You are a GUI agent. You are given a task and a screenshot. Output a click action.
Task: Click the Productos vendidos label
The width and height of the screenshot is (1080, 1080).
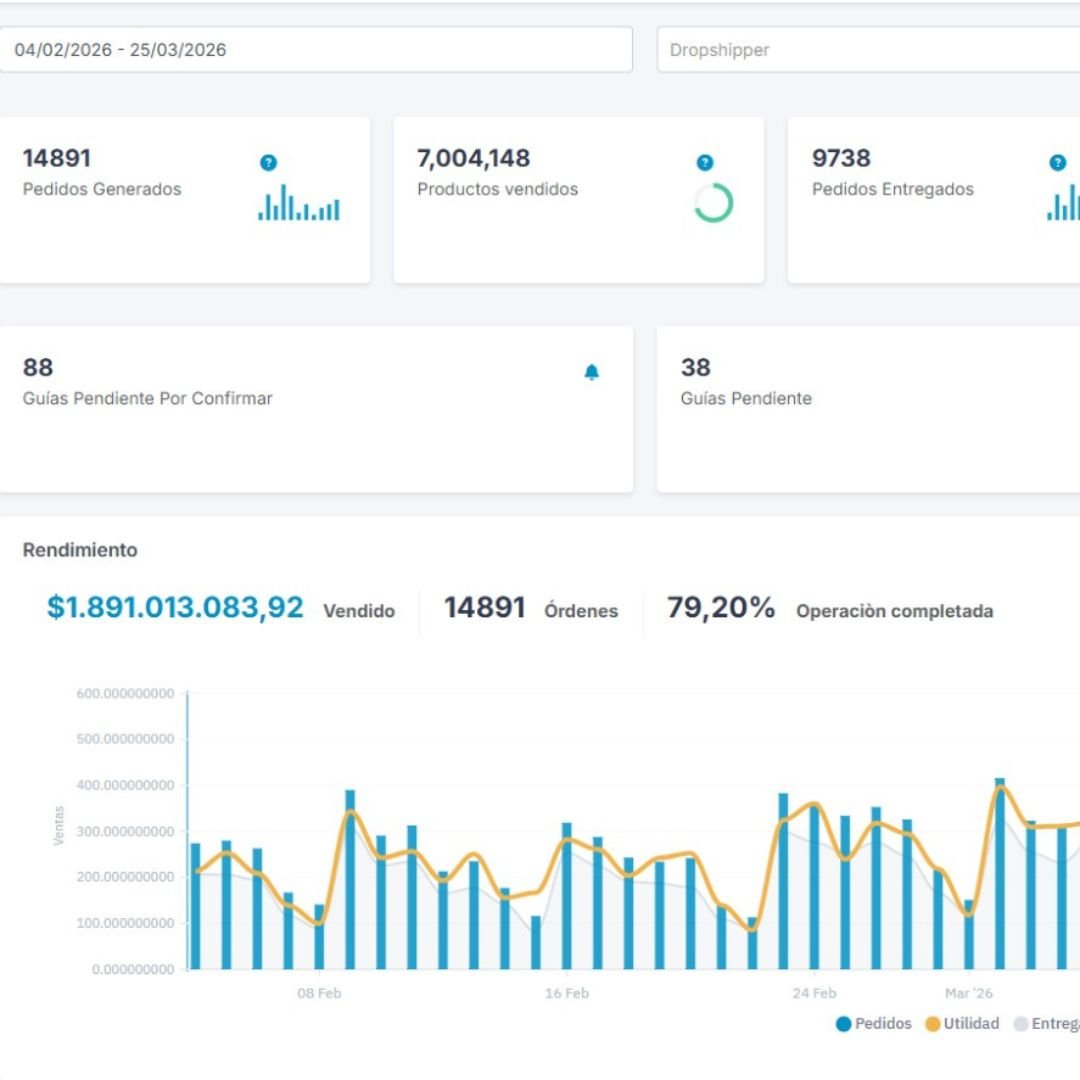point(497,189)
